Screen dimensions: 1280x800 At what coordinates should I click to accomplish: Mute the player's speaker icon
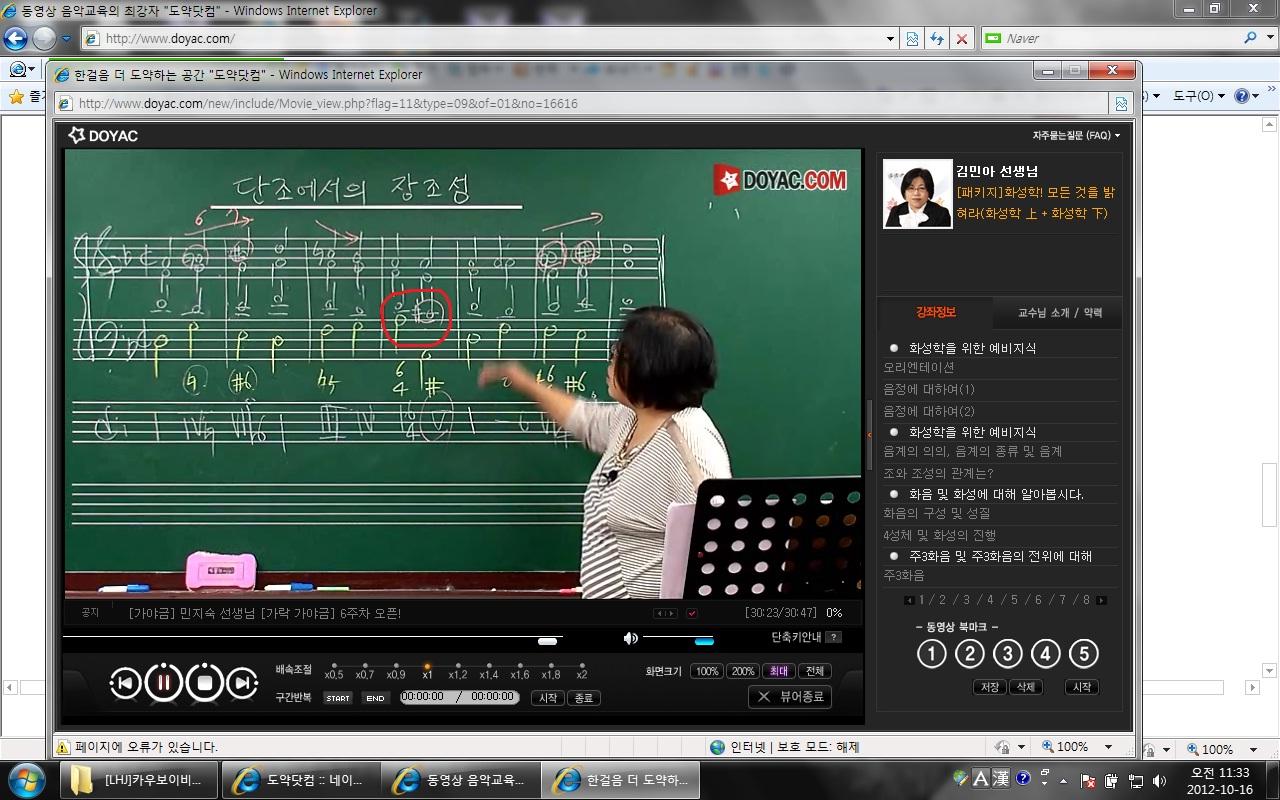click(630, 638)
